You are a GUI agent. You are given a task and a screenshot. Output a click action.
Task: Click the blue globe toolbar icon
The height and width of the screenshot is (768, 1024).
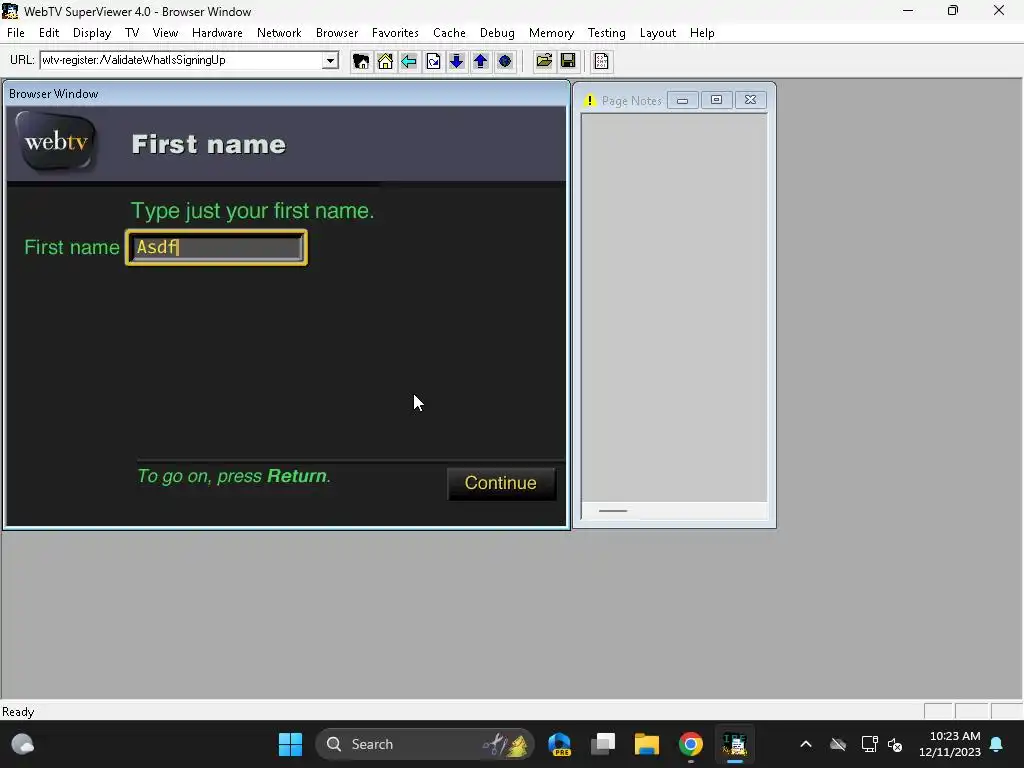pyautogui.click(x=505, y=61)
